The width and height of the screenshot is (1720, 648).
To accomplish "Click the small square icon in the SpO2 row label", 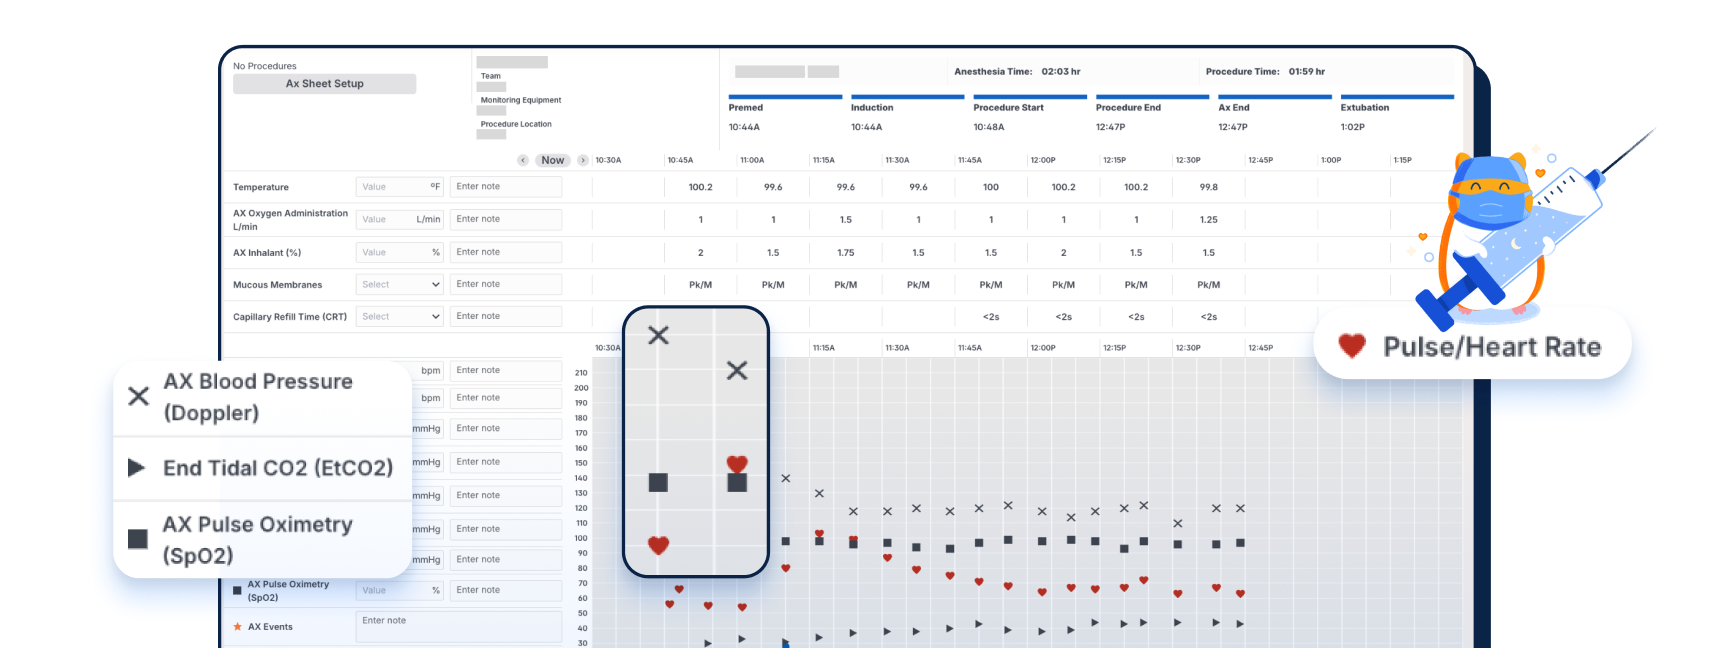I will [237, 591].
